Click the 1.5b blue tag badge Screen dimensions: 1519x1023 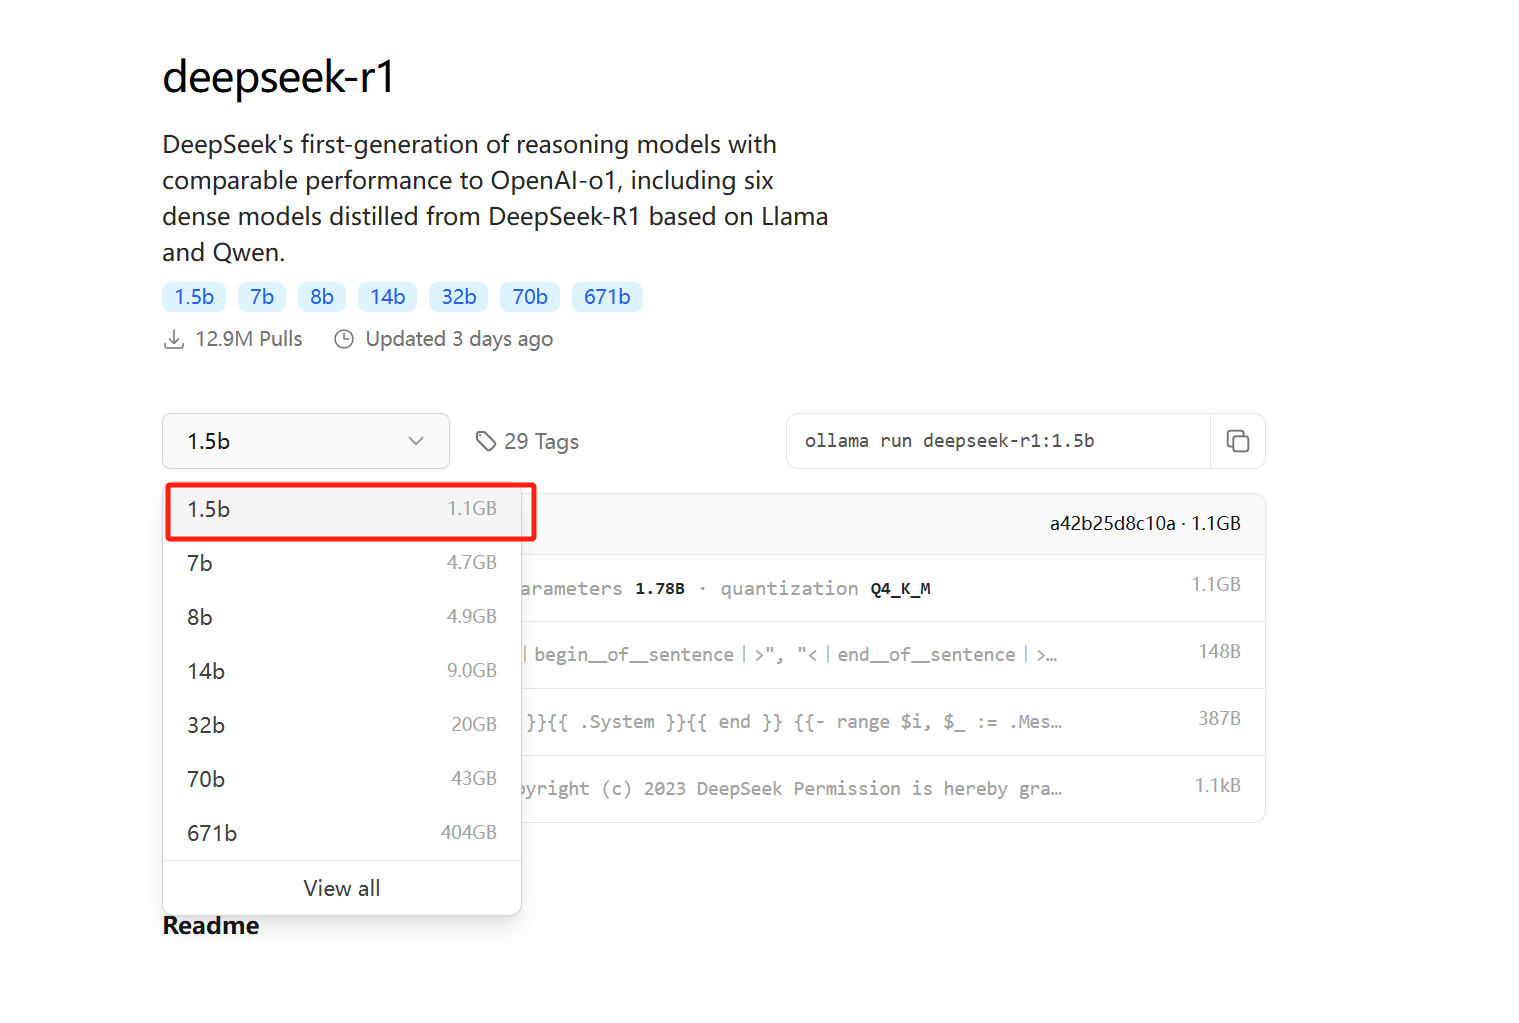click(x=194, y=297)
